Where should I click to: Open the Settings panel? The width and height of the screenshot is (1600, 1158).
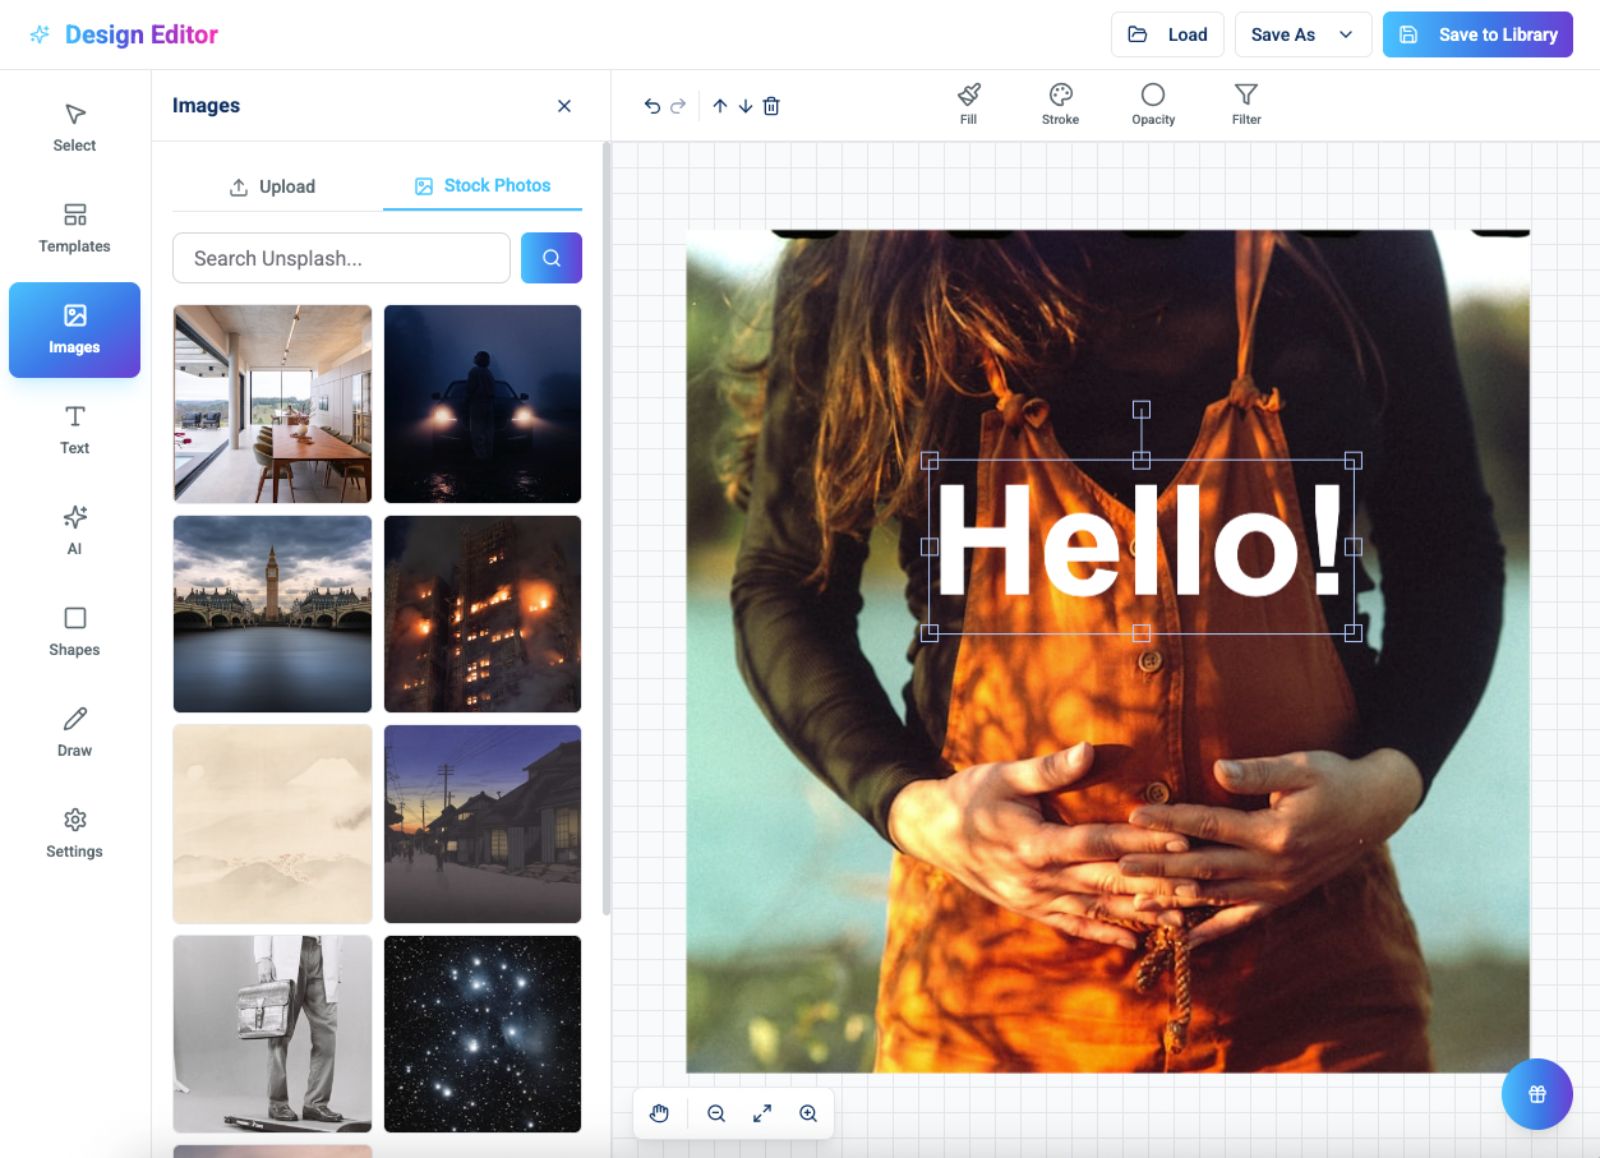[74, 831]
